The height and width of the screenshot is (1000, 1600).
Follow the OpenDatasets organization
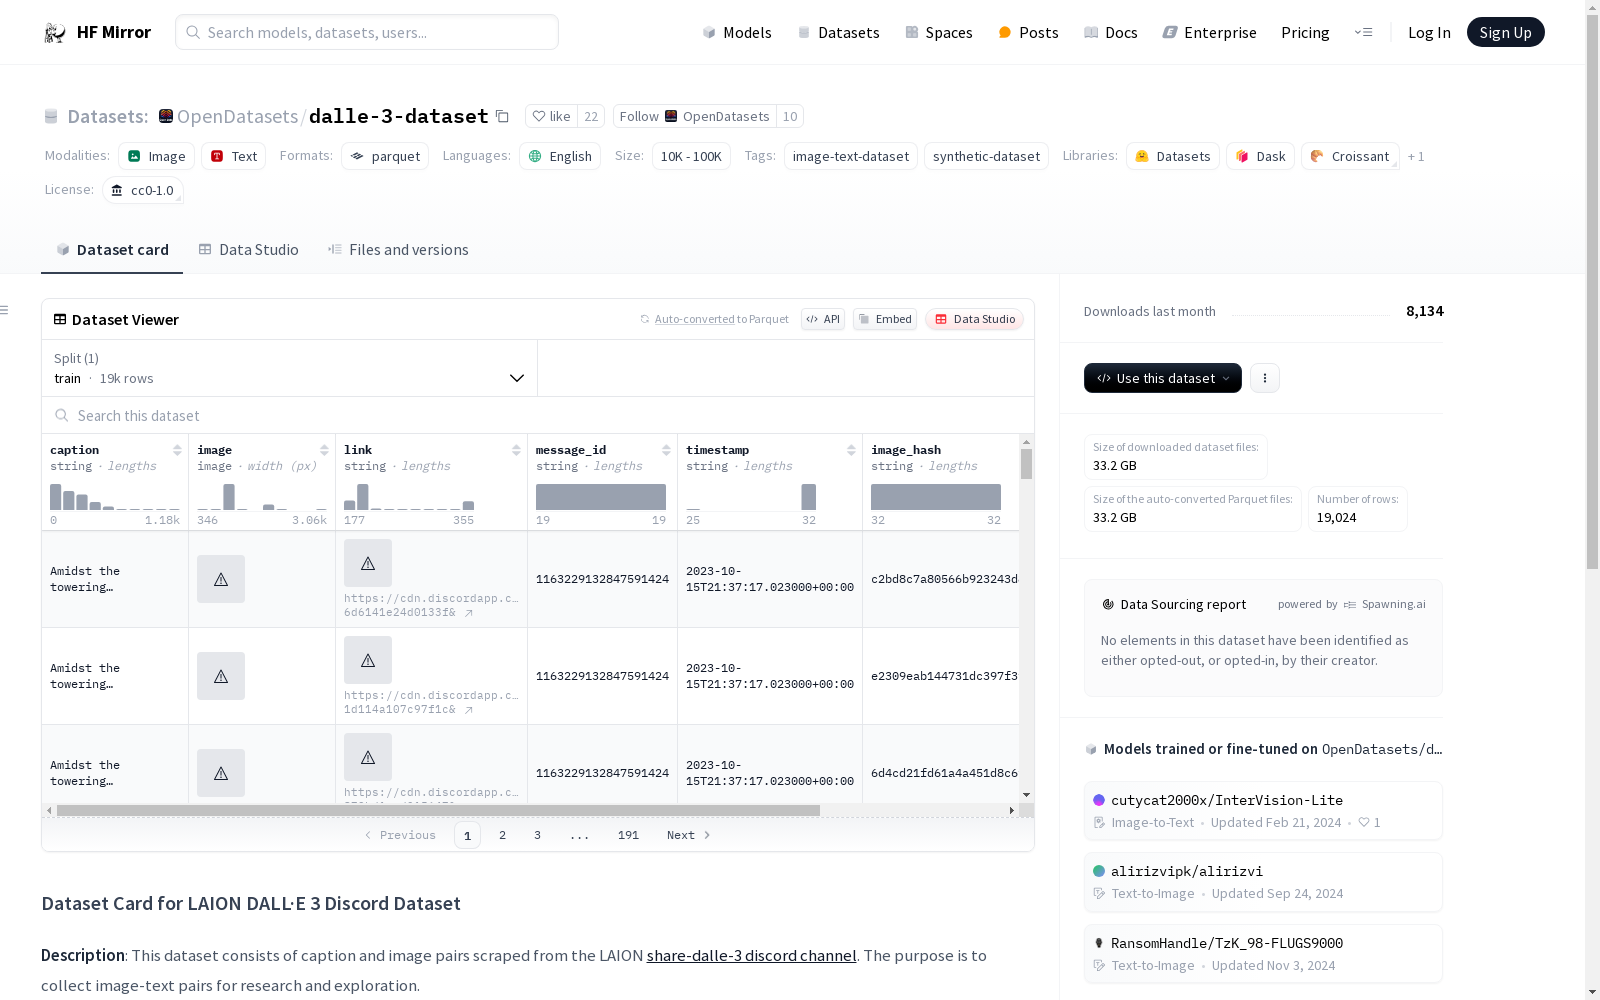695,116
